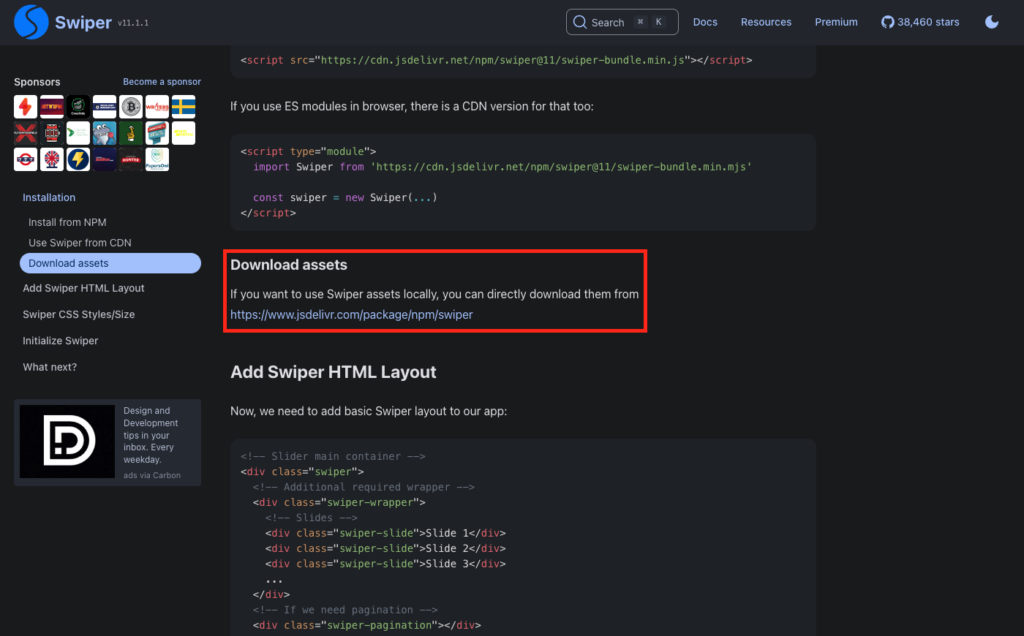Click the Download assets heading in the article

[289, 265]
